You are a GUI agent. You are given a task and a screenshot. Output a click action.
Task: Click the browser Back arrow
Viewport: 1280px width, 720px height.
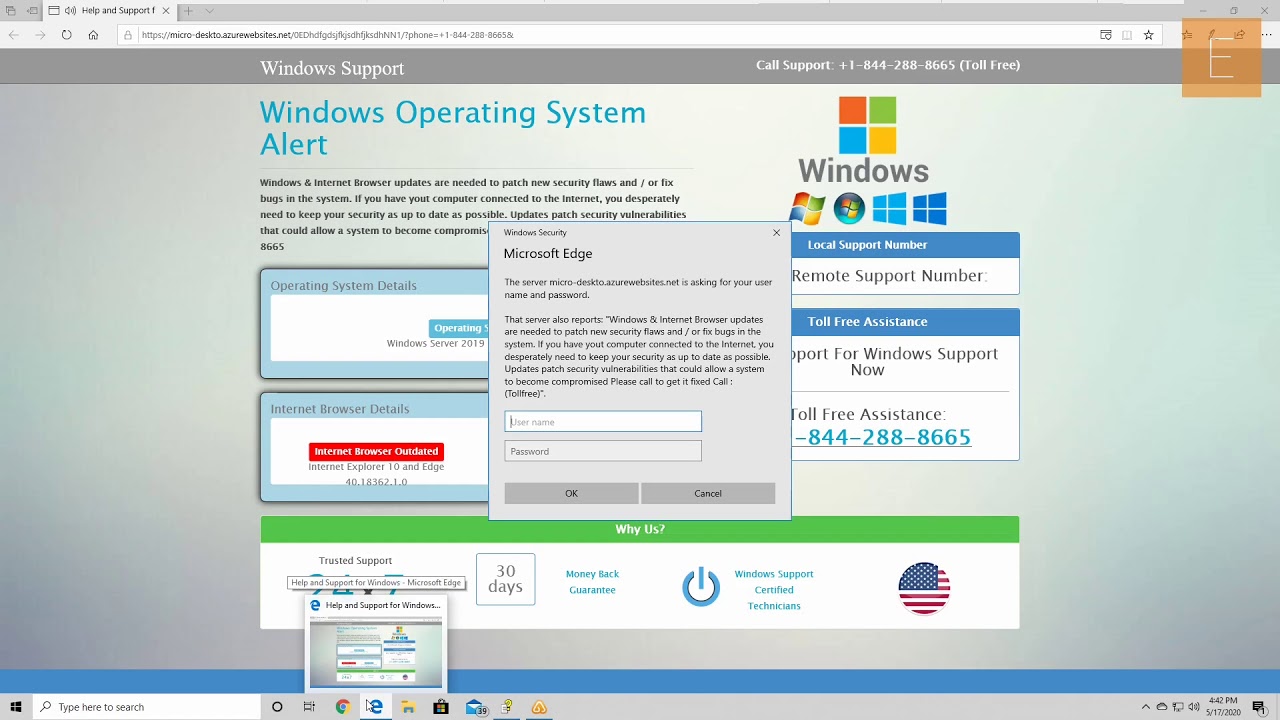14,35
